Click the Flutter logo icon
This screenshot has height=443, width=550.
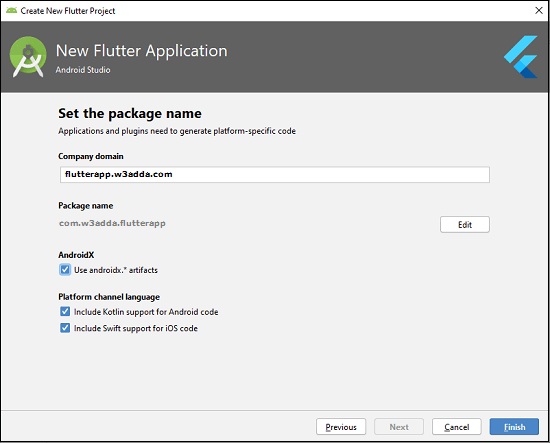pyautogui.click(x=521, y=56)
